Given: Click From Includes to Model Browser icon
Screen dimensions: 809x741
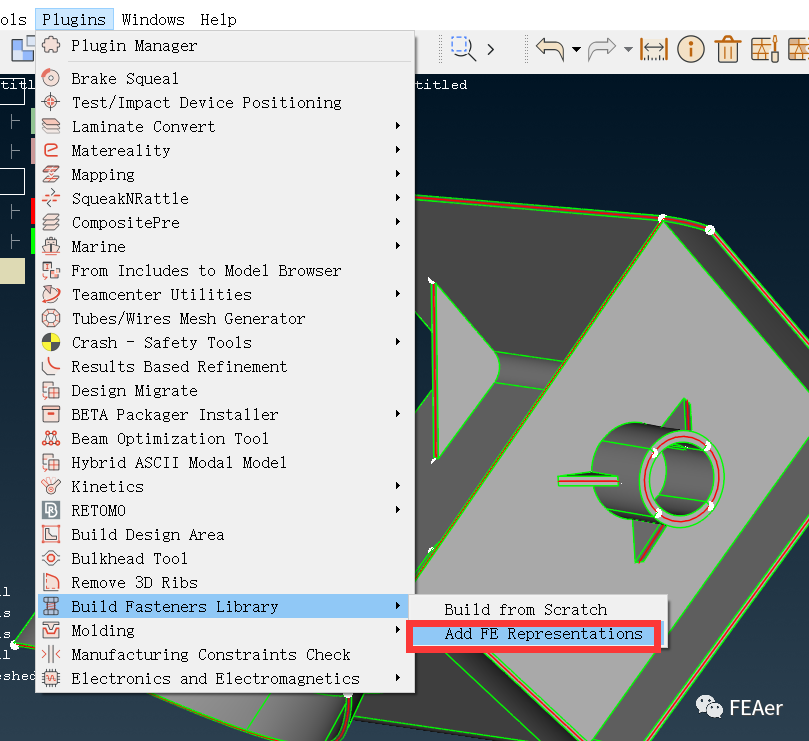Looking at the screenshot, I should click(x=51, y=270).
